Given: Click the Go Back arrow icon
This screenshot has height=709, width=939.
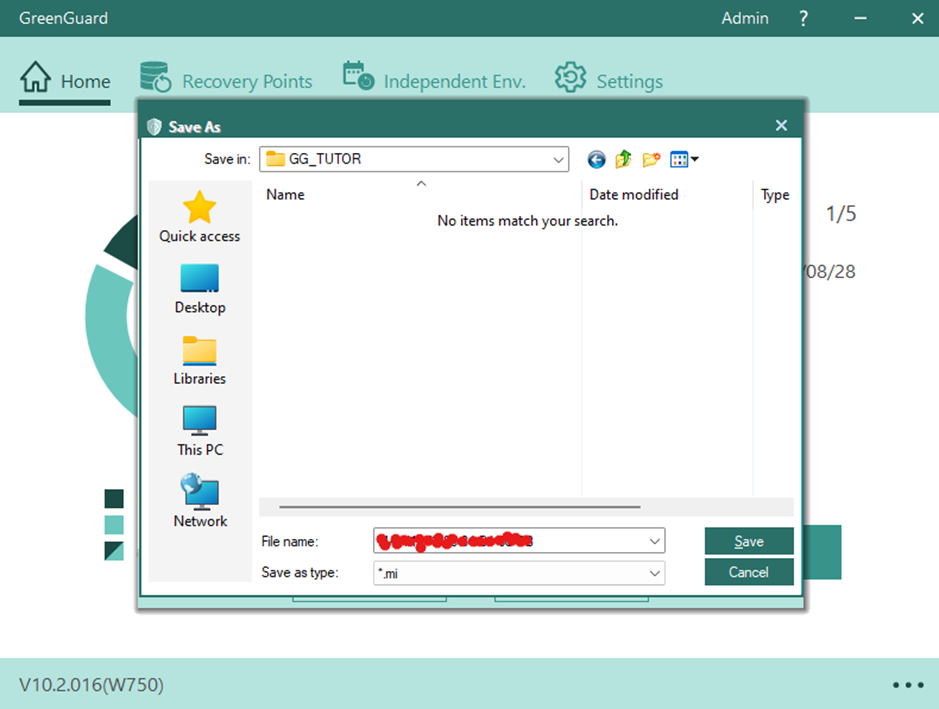Looking at the screenshot, I should pos(597,159).
